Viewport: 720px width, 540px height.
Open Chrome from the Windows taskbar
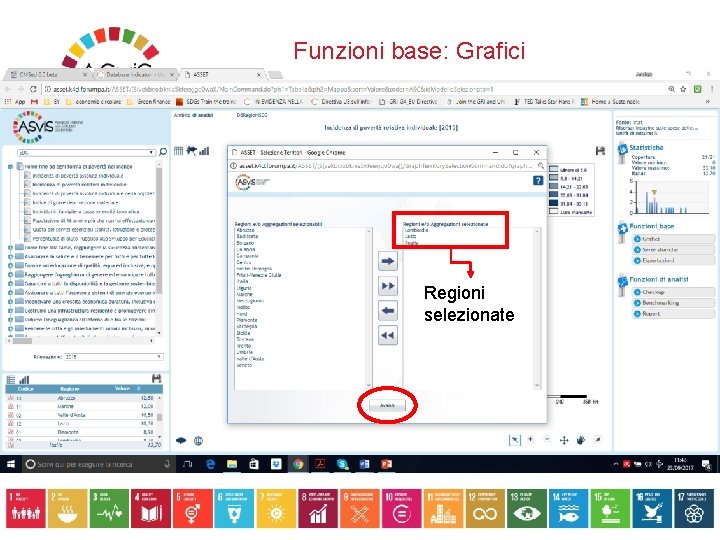coord(298,464)
